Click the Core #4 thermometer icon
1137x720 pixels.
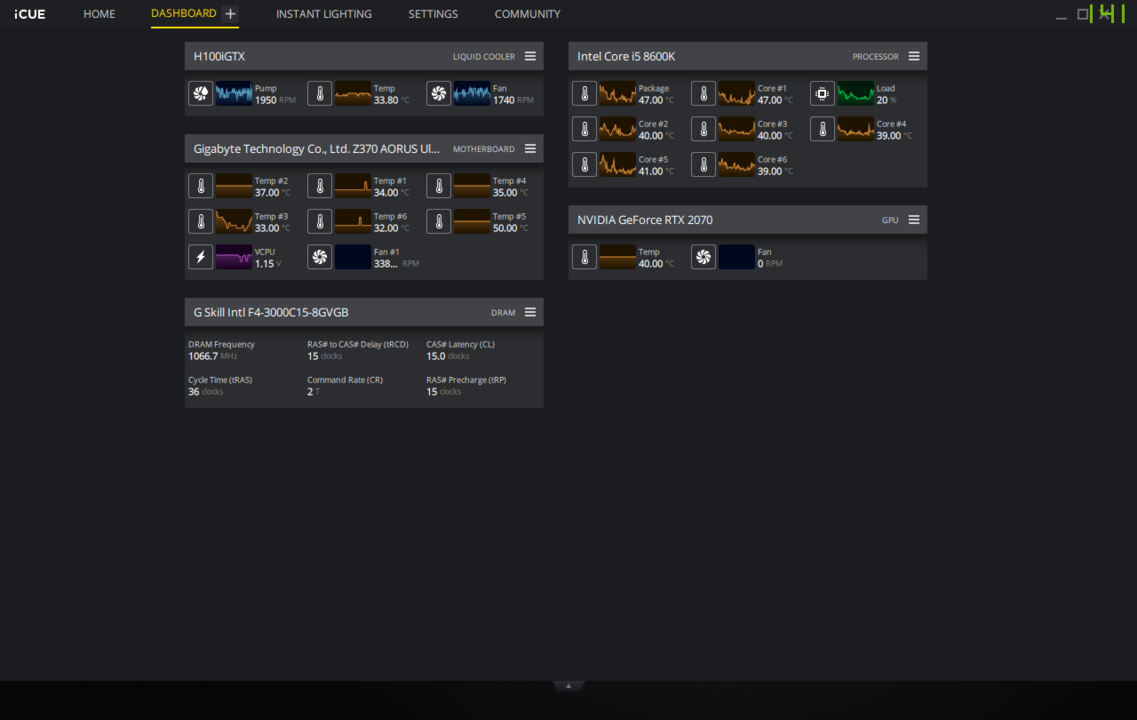pyautogui.click(x=822, y=129)
